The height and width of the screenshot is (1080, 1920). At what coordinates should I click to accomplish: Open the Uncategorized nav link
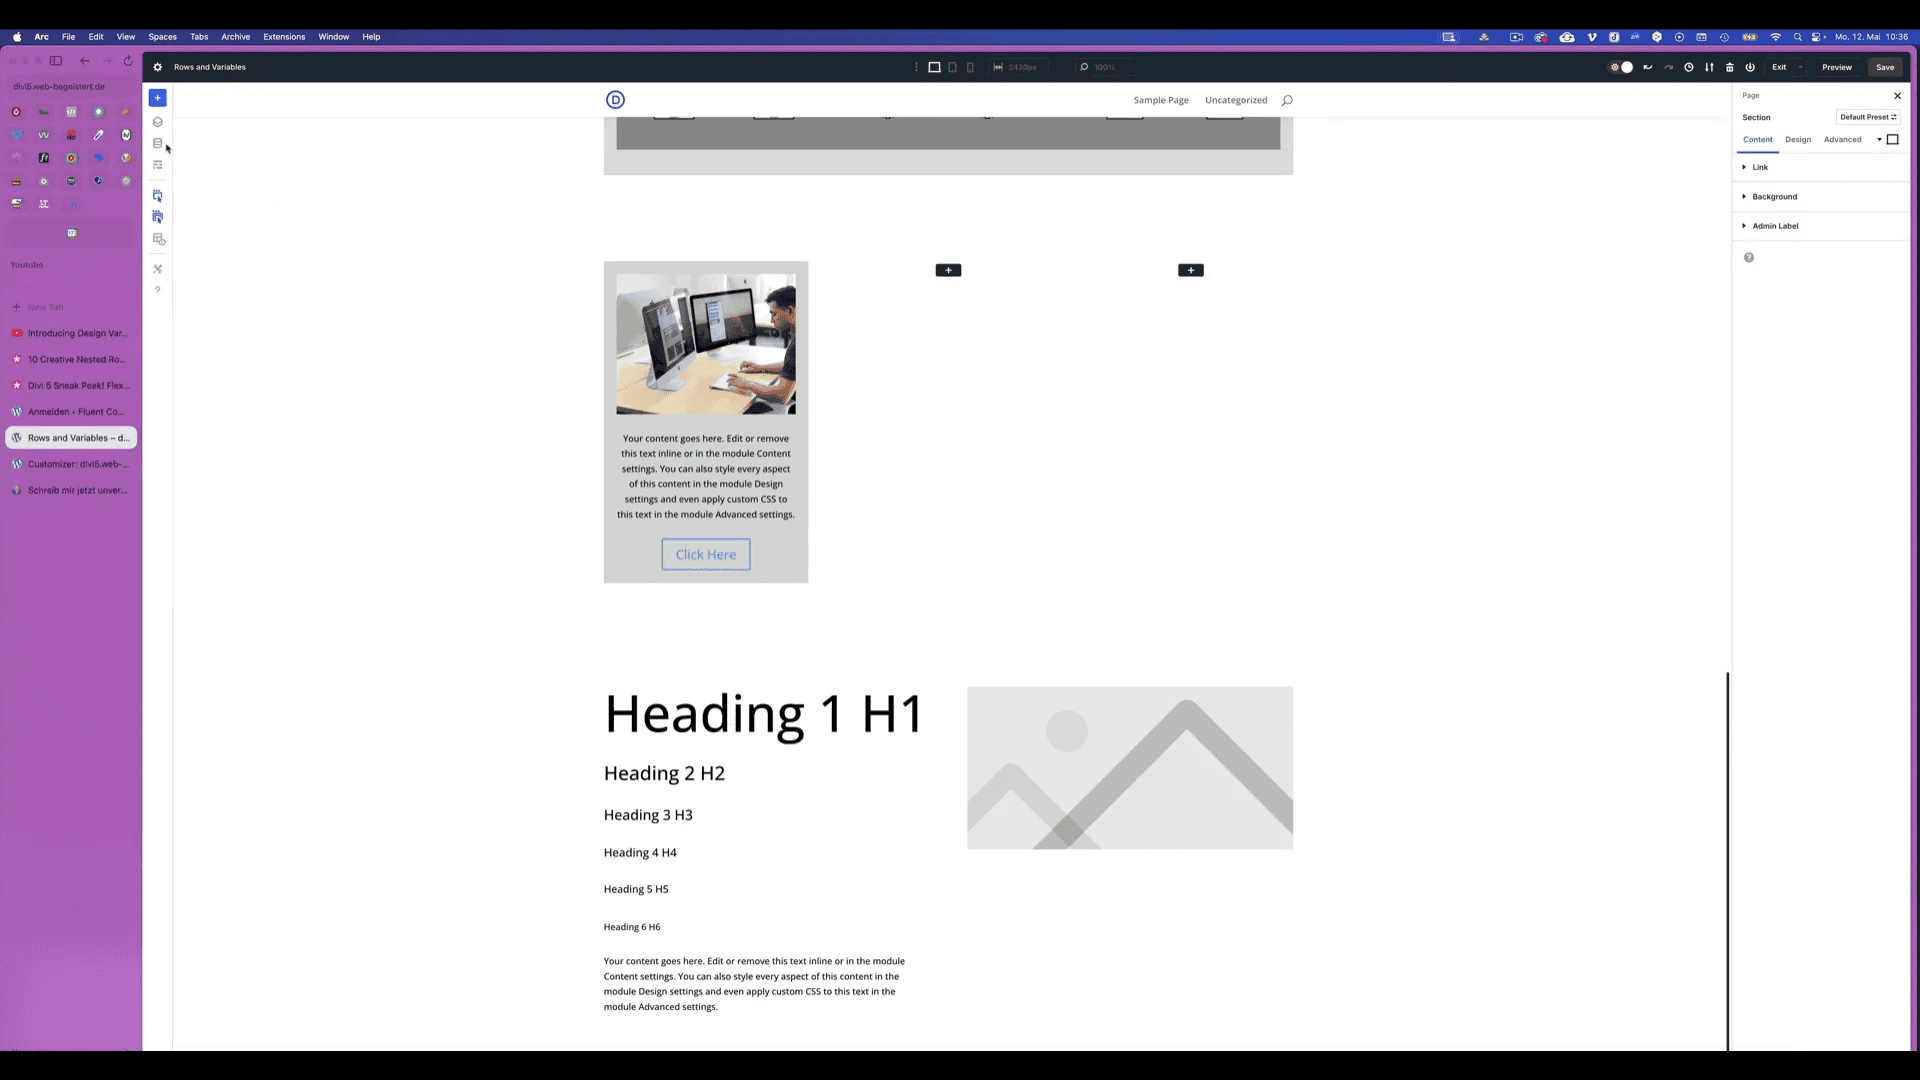1236,100
